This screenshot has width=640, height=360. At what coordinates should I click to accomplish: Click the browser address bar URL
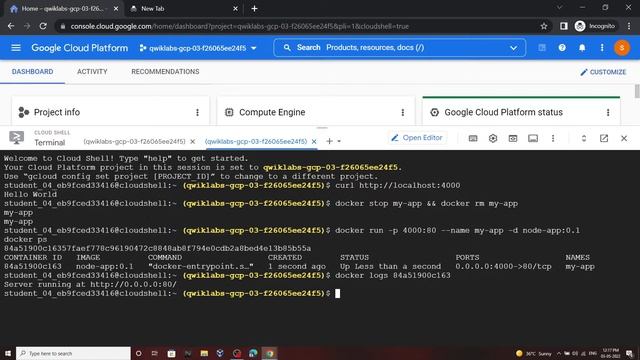click(239, 27)
